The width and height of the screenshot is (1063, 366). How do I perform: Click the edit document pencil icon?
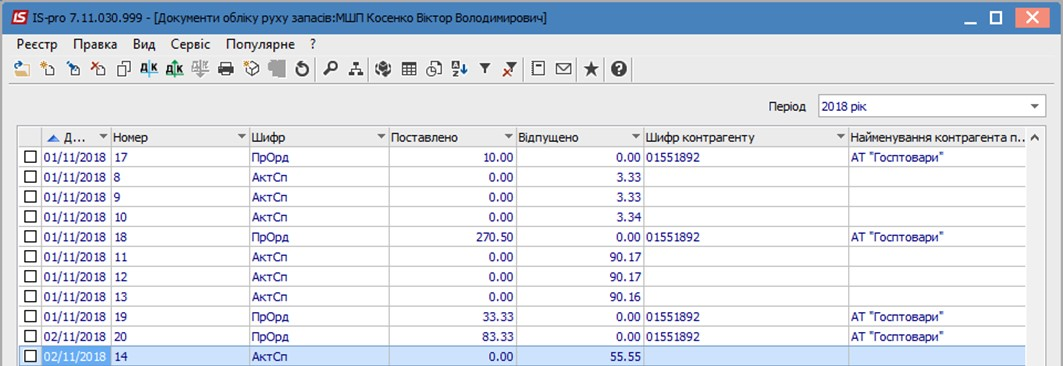(73, 68)
